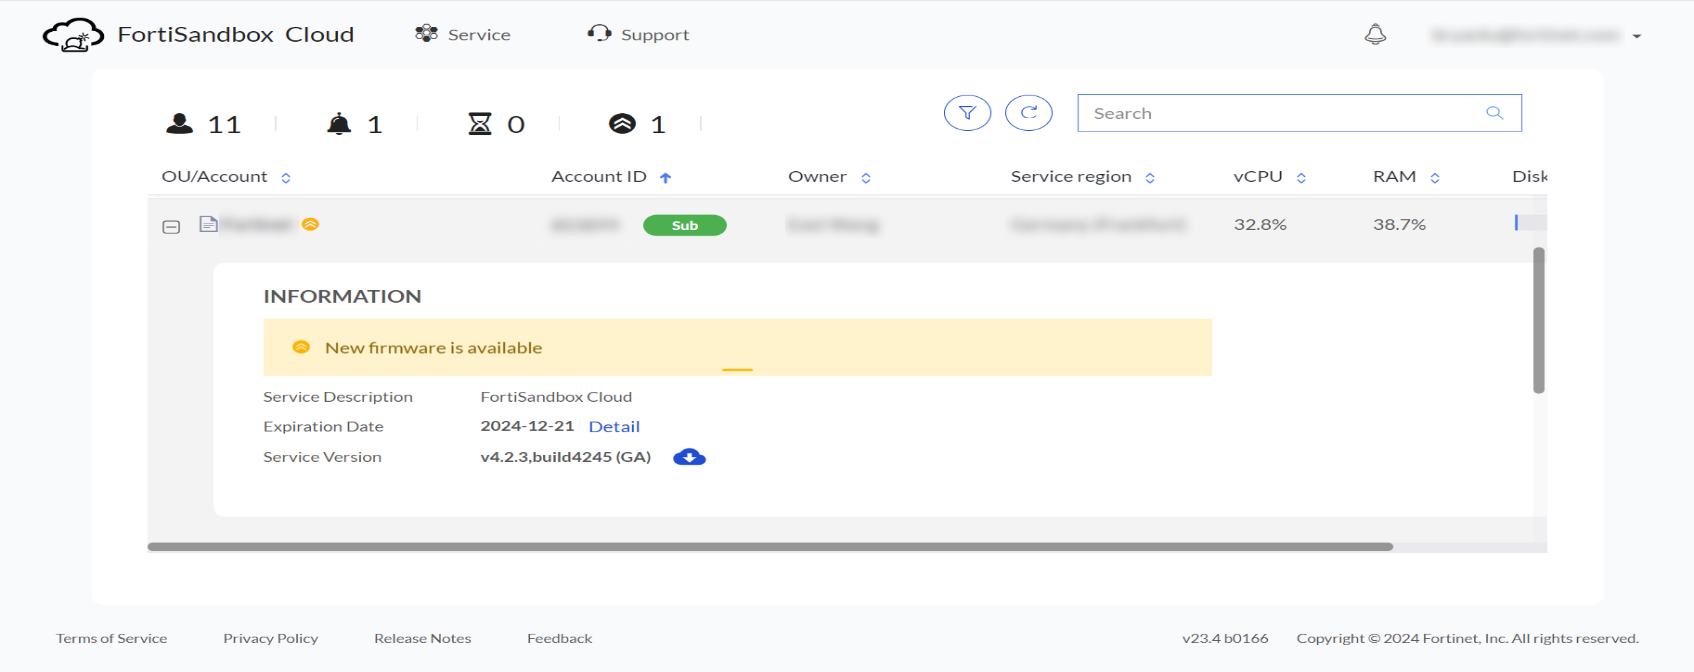The height and width of the screenshot is (672, 1694).
Task: Sort by OU/Account column
Action: pos(286,178)
